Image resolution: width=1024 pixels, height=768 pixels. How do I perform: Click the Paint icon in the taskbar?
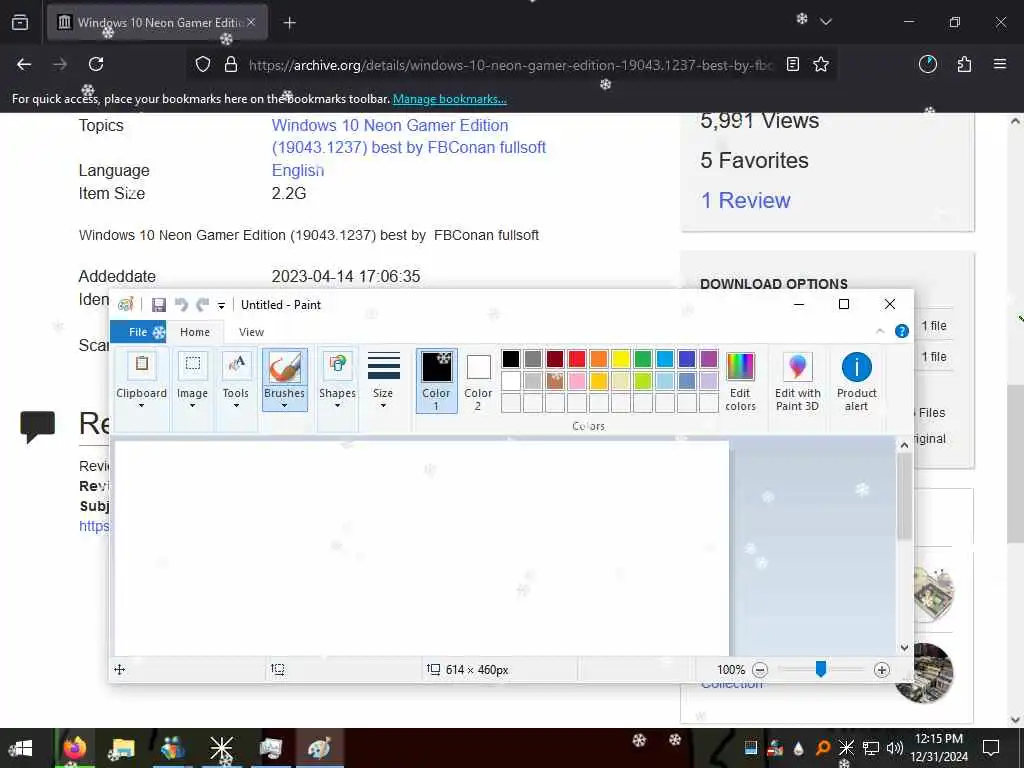(x=319, y=748)
